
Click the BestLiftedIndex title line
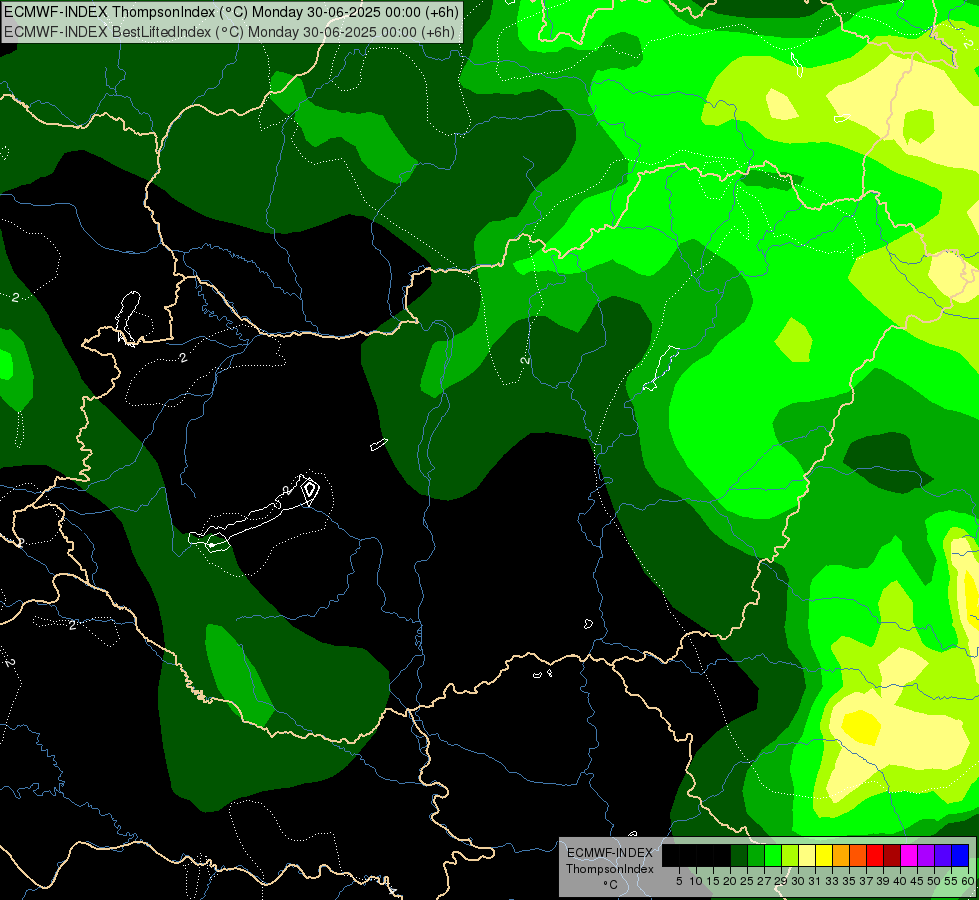click(x=229, y=32)
